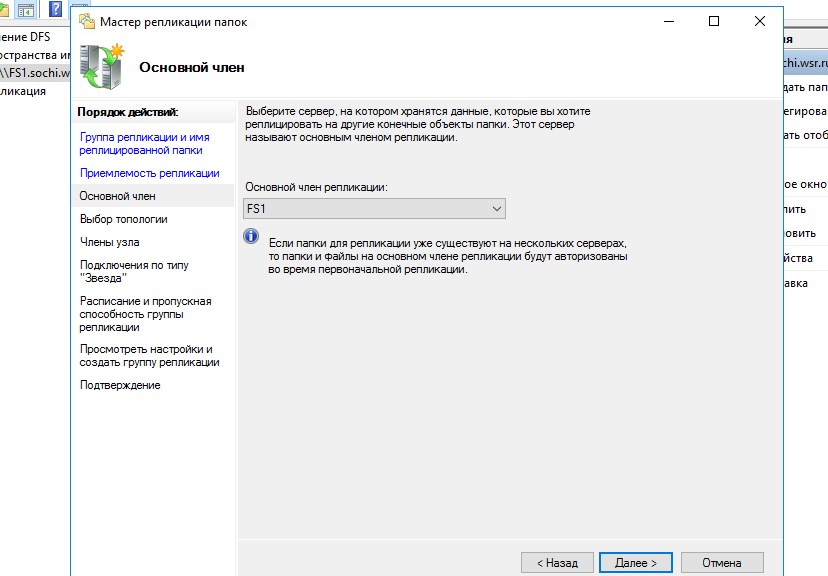
Task: Select the DFS Management root node in the background tree
Action: point(25,36)
